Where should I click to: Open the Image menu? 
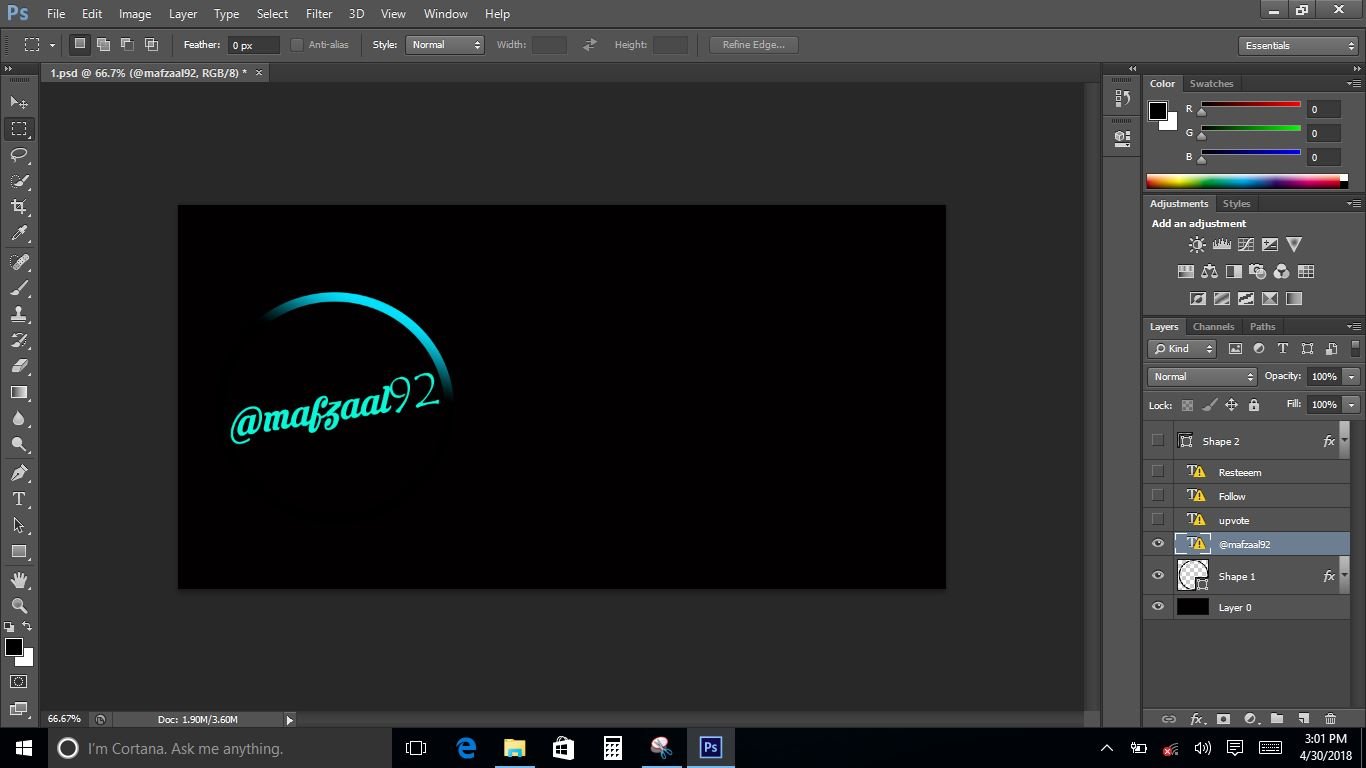pyautogui.click(x=135, y=14)
